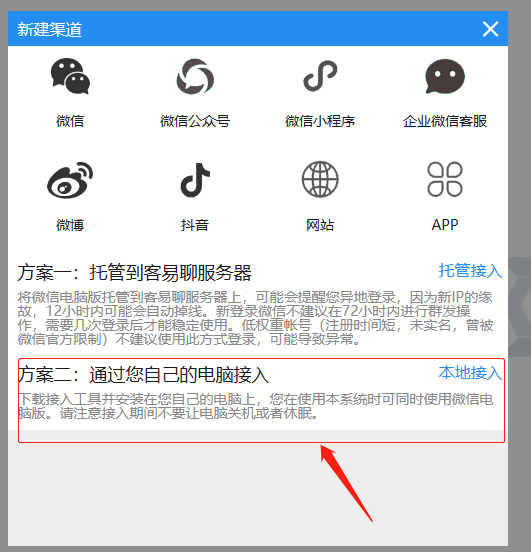Viewport: 531px width, 552px height.
Task: Click the APP text label
Action: (445, 225)
